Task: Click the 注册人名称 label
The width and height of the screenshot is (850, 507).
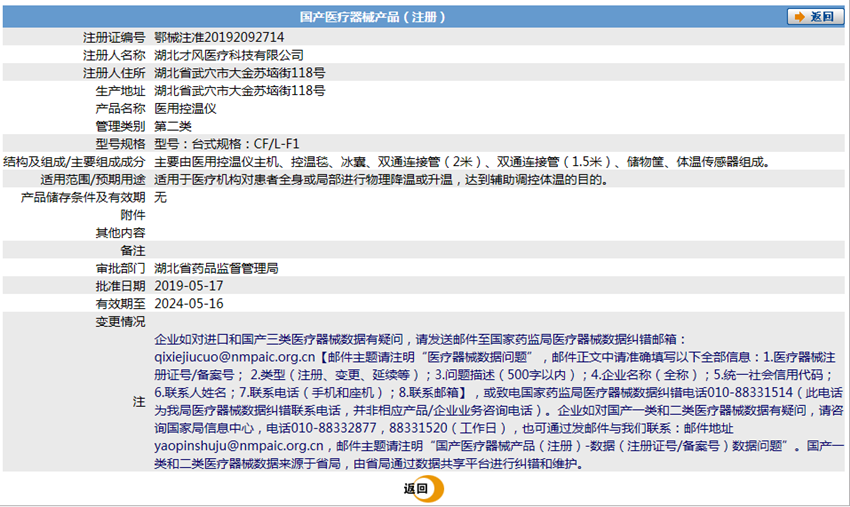Action: point(114,55)
